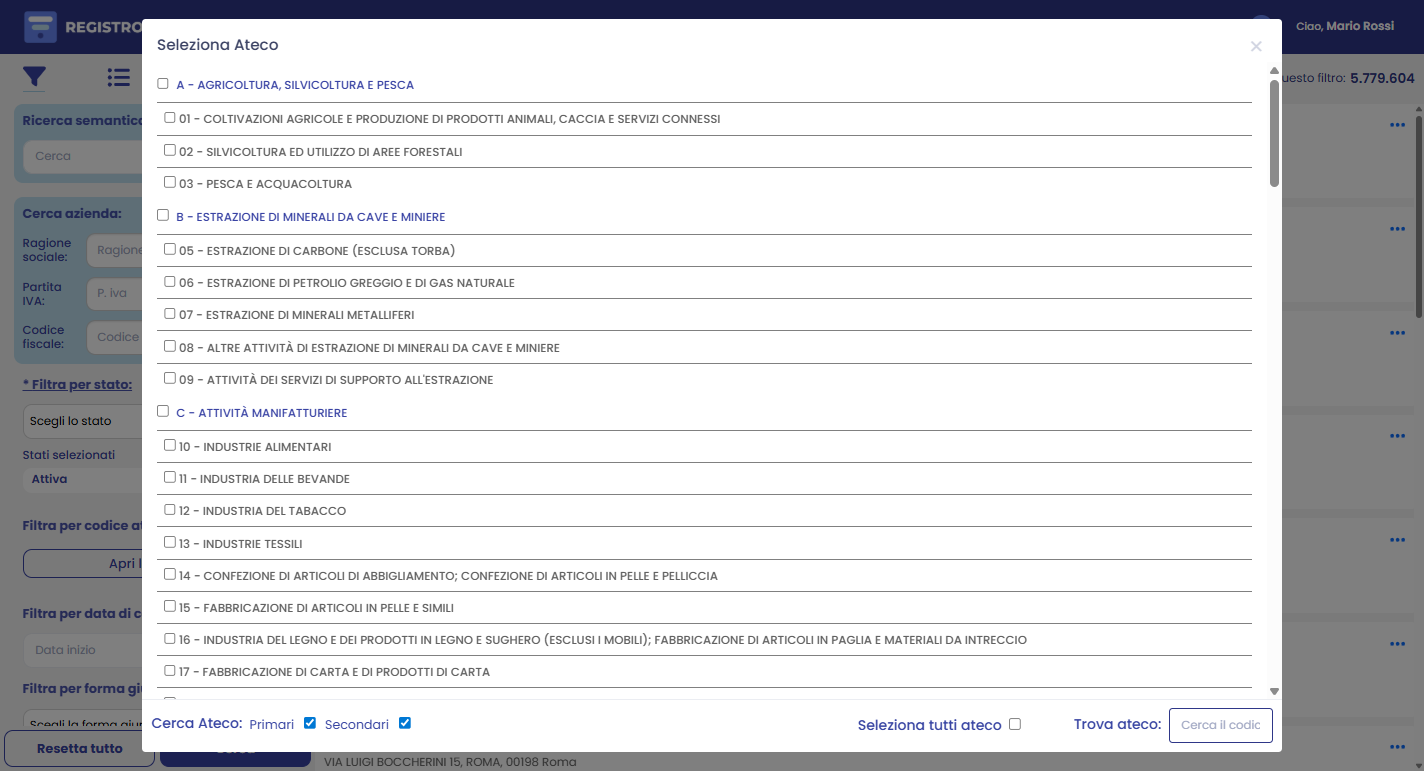Click B - Estrazione di minerali label
Image resolution: width=1424 pixels, height=771 pixels.
coord(310,217)
